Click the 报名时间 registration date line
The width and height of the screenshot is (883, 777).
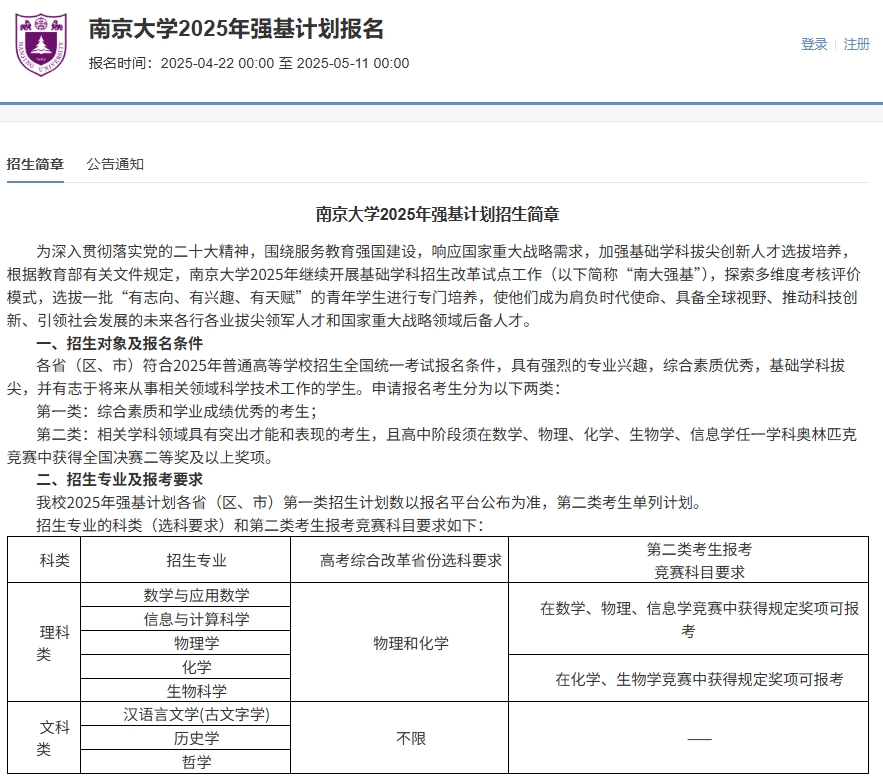click(249, 63)
